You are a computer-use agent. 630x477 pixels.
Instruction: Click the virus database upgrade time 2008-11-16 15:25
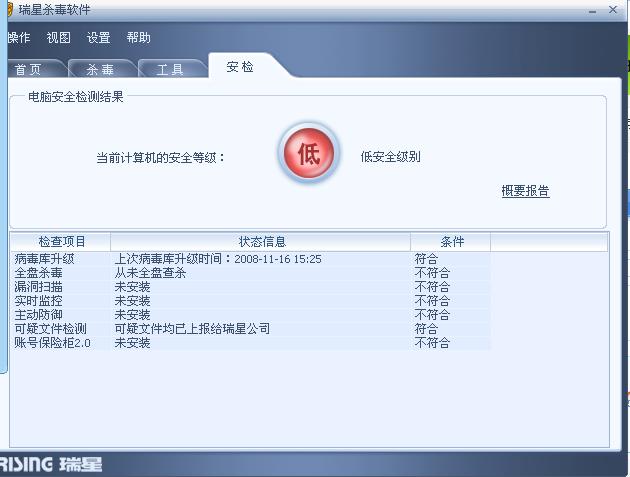point(278,259)
